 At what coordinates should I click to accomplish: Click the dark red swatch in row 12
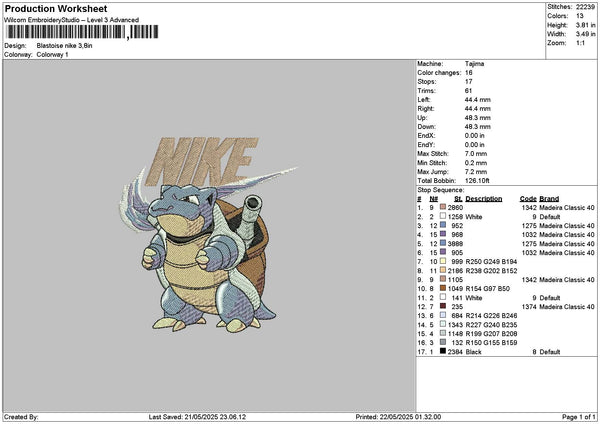click(443, 306)
